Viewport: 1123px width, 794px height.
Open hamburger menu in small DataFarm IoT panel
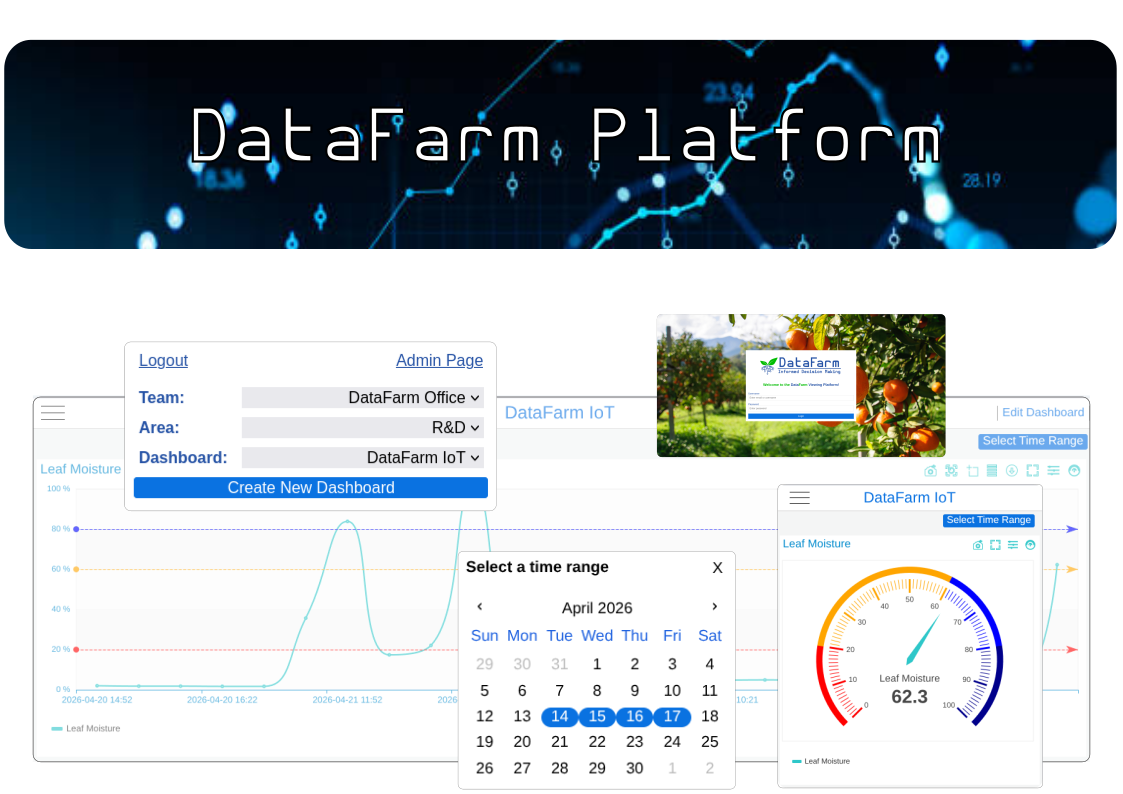point(799,498)
